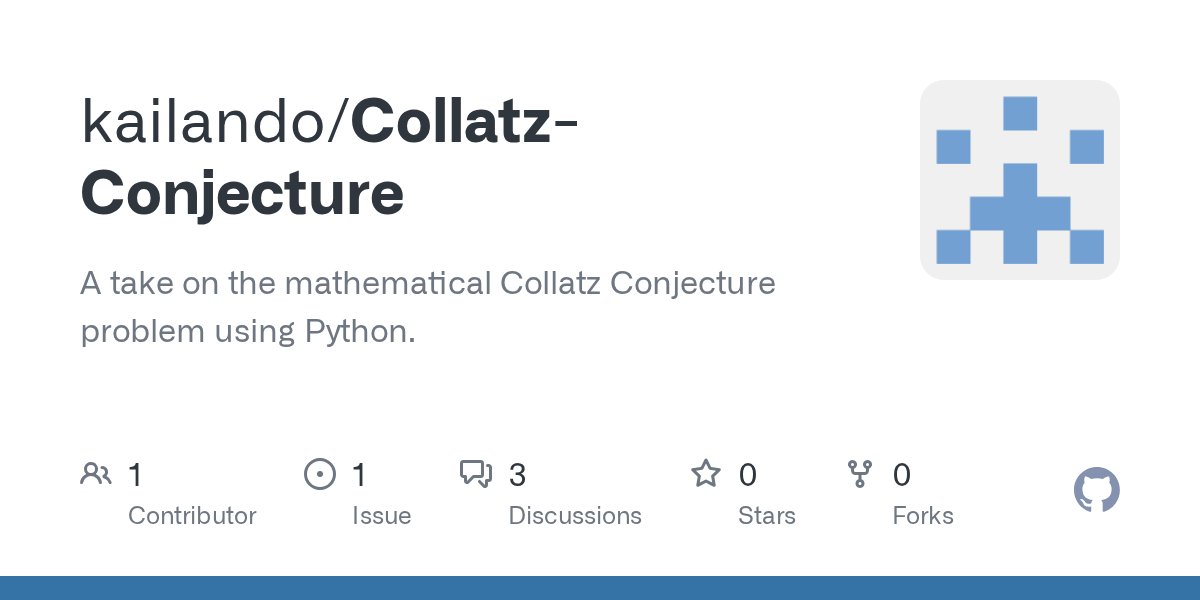Open the "Issue" label link
Viewport: 1200px width, 600px height.
[381, 516]
